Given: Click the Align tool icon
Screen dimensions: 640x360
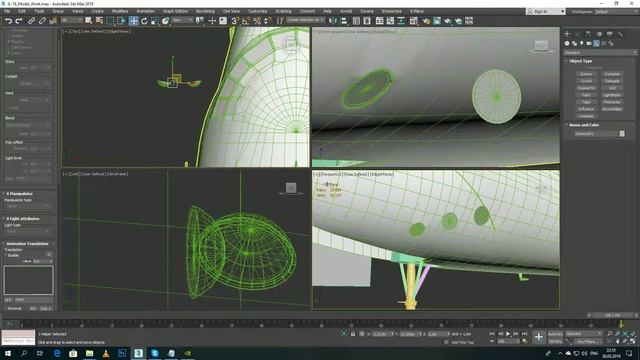Looking at the screenshot, I should [x=344, y=20].
